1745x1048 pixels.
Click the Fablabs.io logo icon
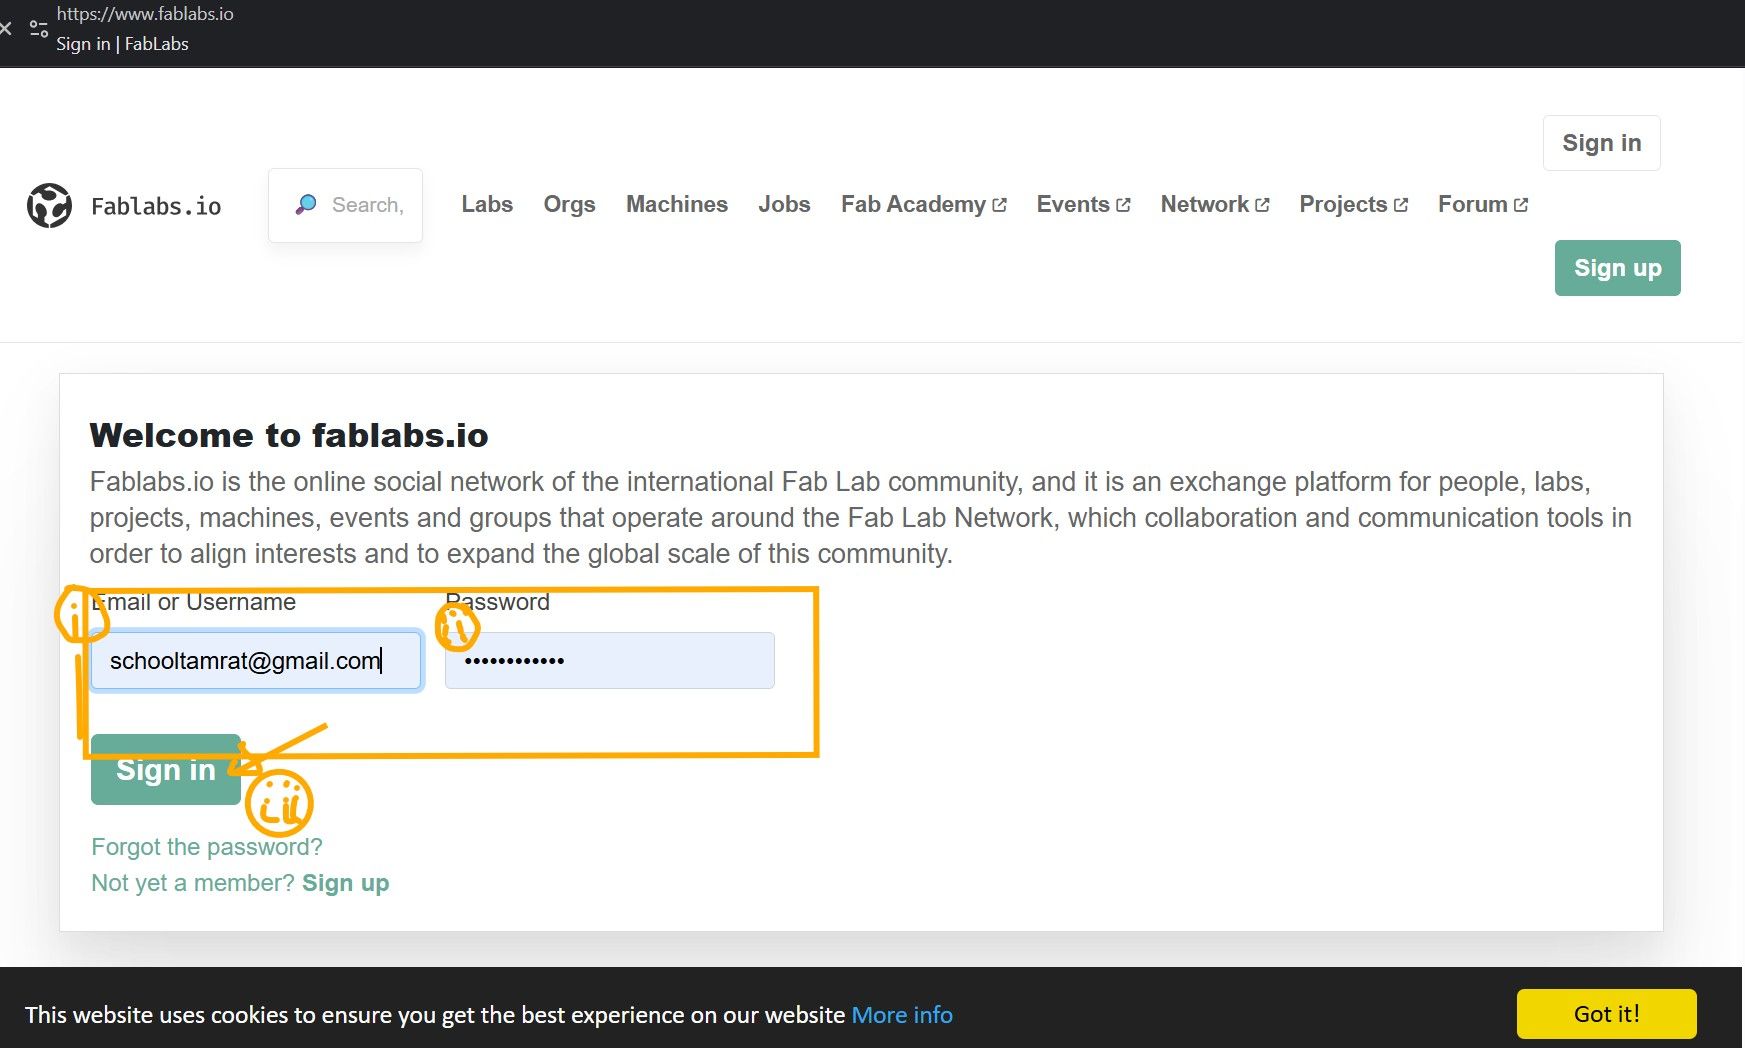coord(49,206)
